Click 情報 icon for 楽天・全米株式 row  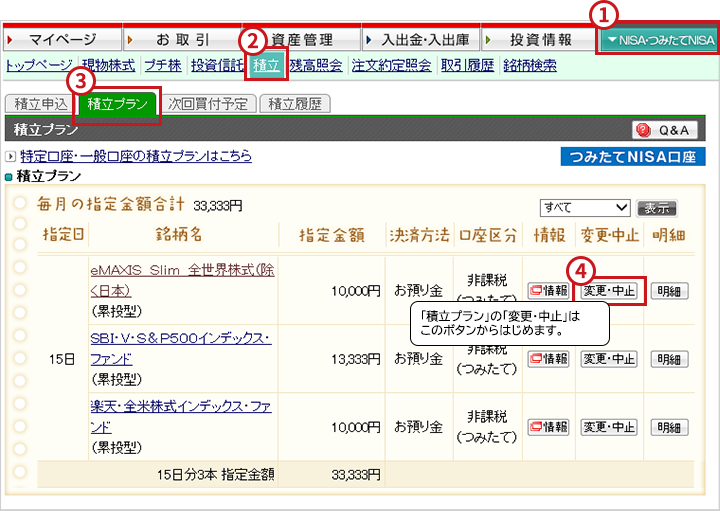point(548,427)
